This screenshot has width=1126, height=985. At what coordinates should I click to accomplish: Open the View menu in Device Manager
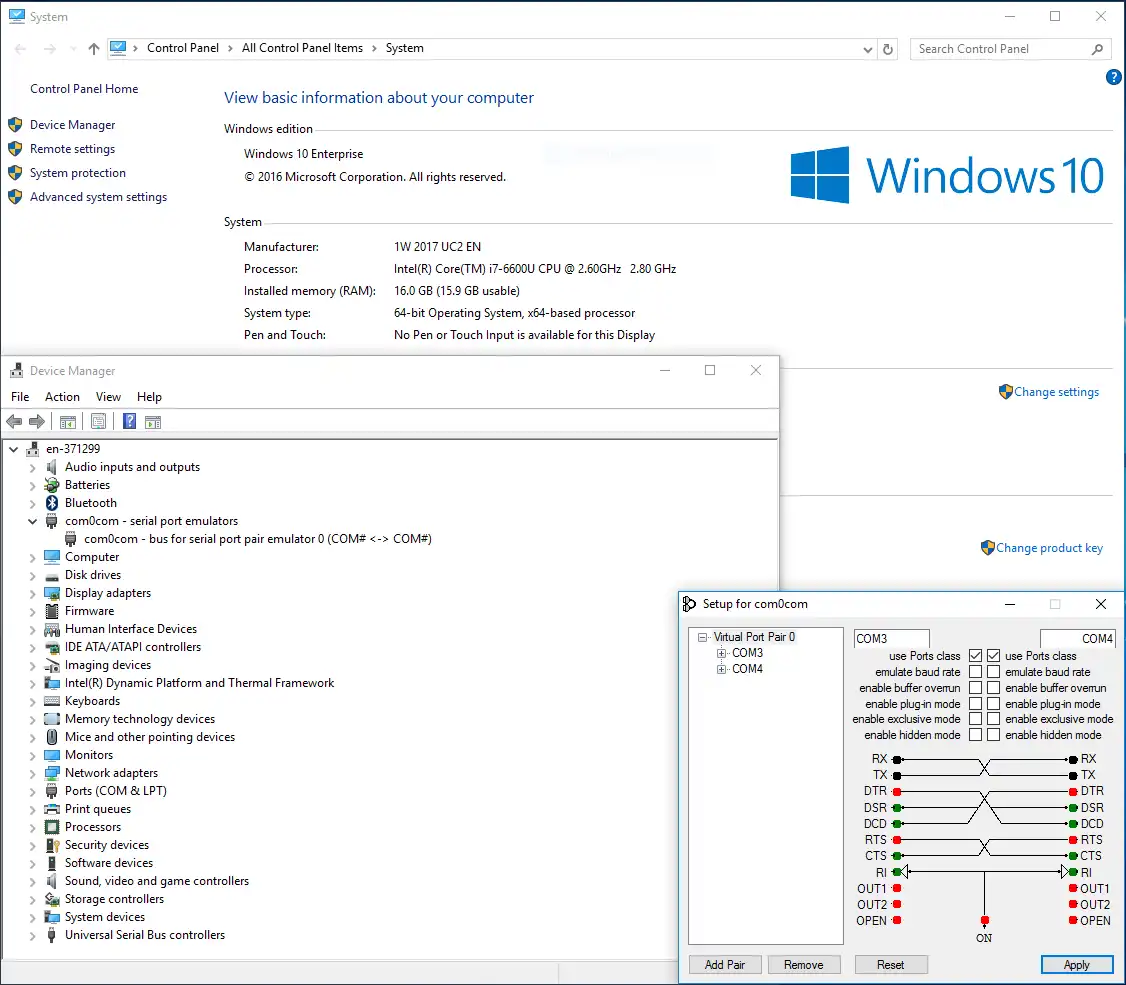pos(108,397)
